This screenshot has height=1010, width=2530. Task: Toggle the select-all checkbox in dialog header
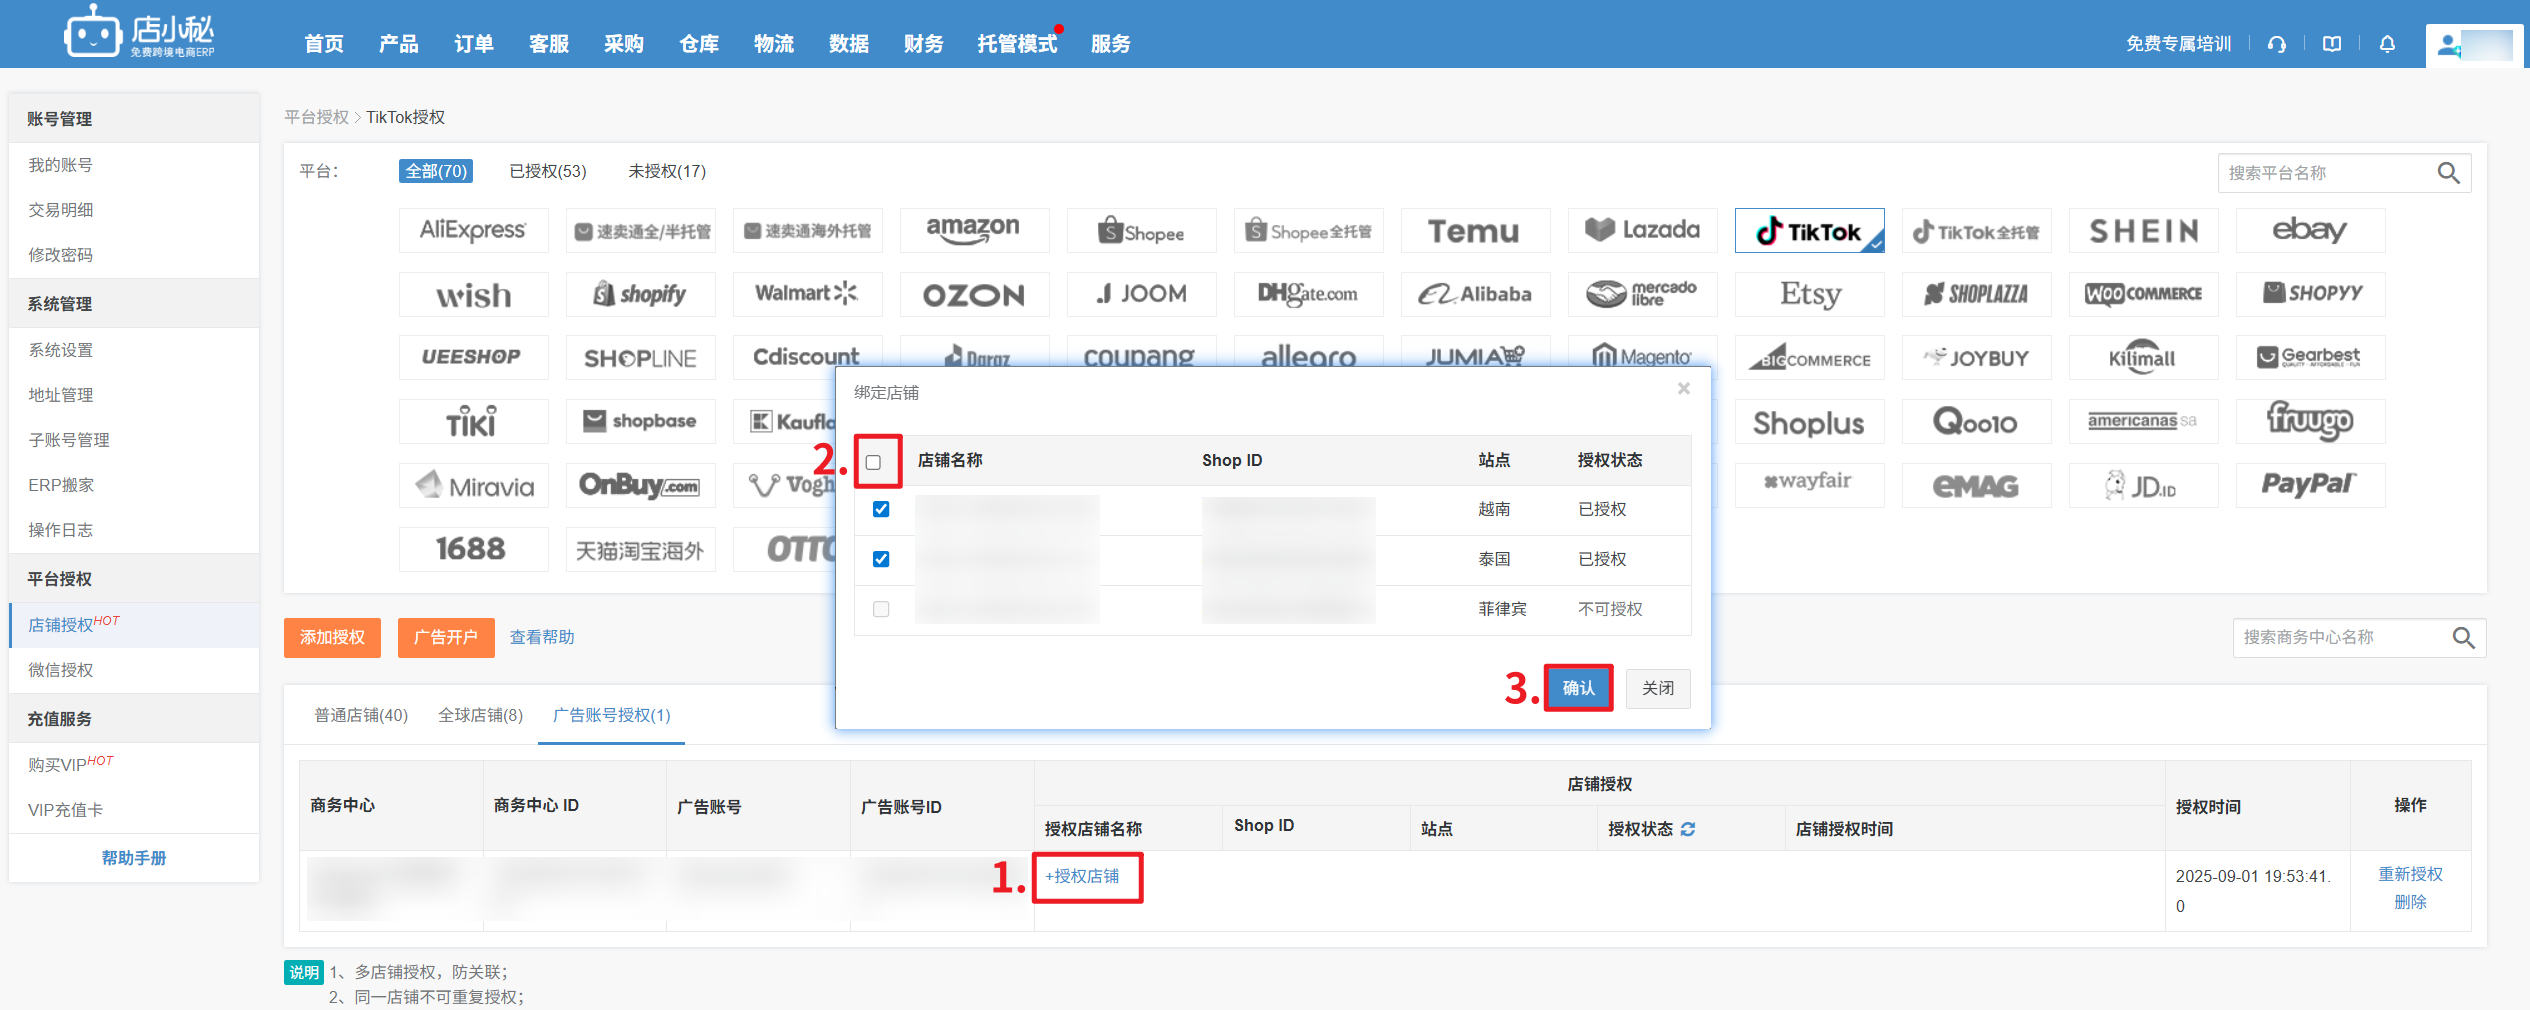point(874,462)
